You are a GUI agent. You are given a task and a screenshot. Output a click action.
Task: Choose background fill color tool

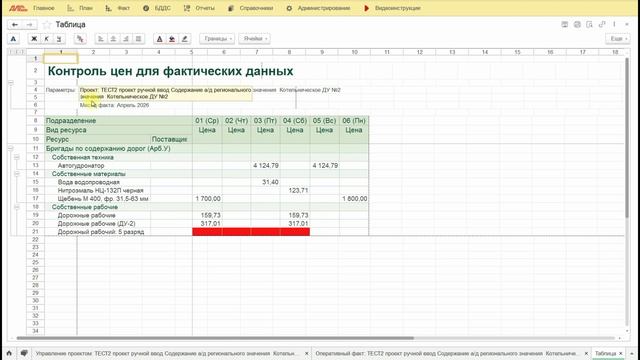point(172,39)
